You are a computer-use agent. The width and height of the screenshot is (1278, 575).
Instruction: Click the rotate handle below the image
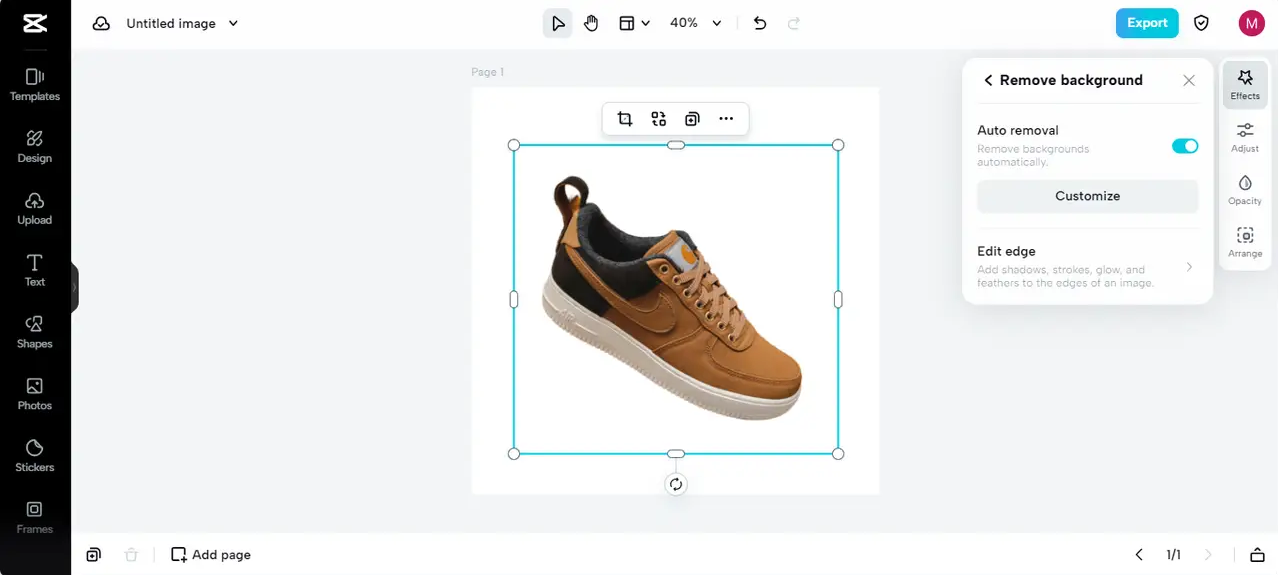676,484
